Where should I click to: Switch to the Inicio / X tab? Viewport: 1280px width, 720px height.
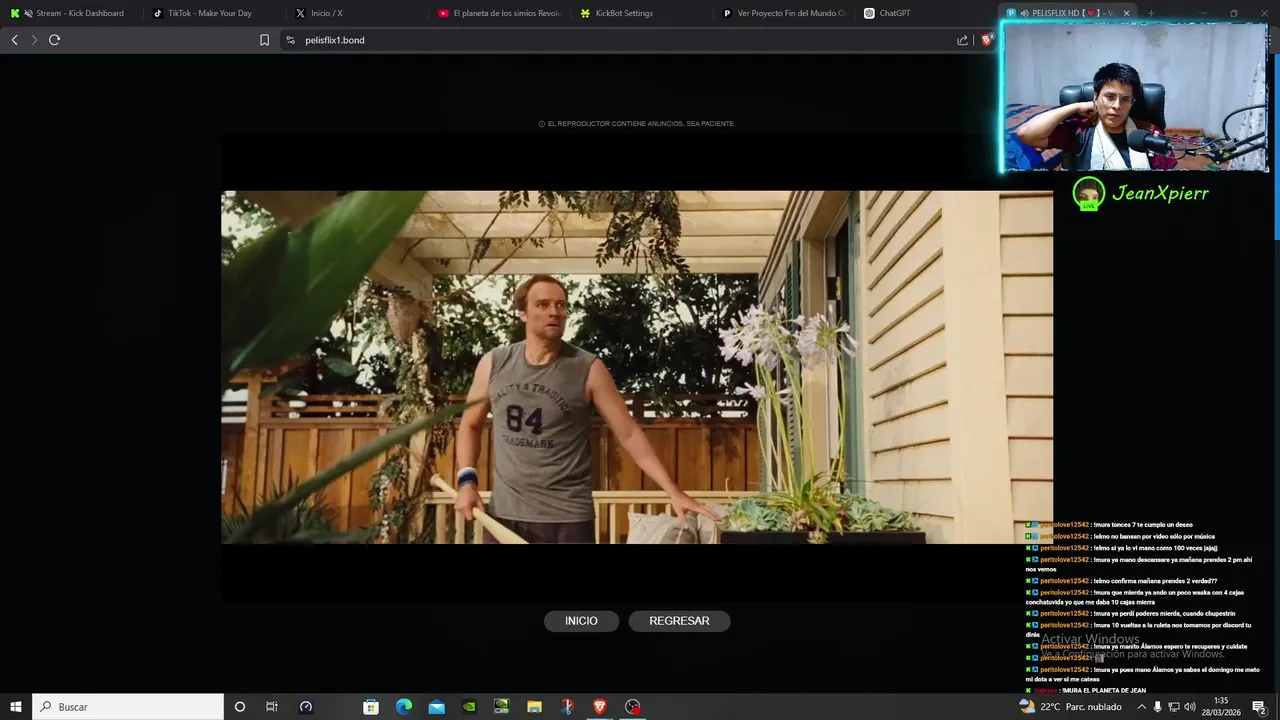point(356,13)
